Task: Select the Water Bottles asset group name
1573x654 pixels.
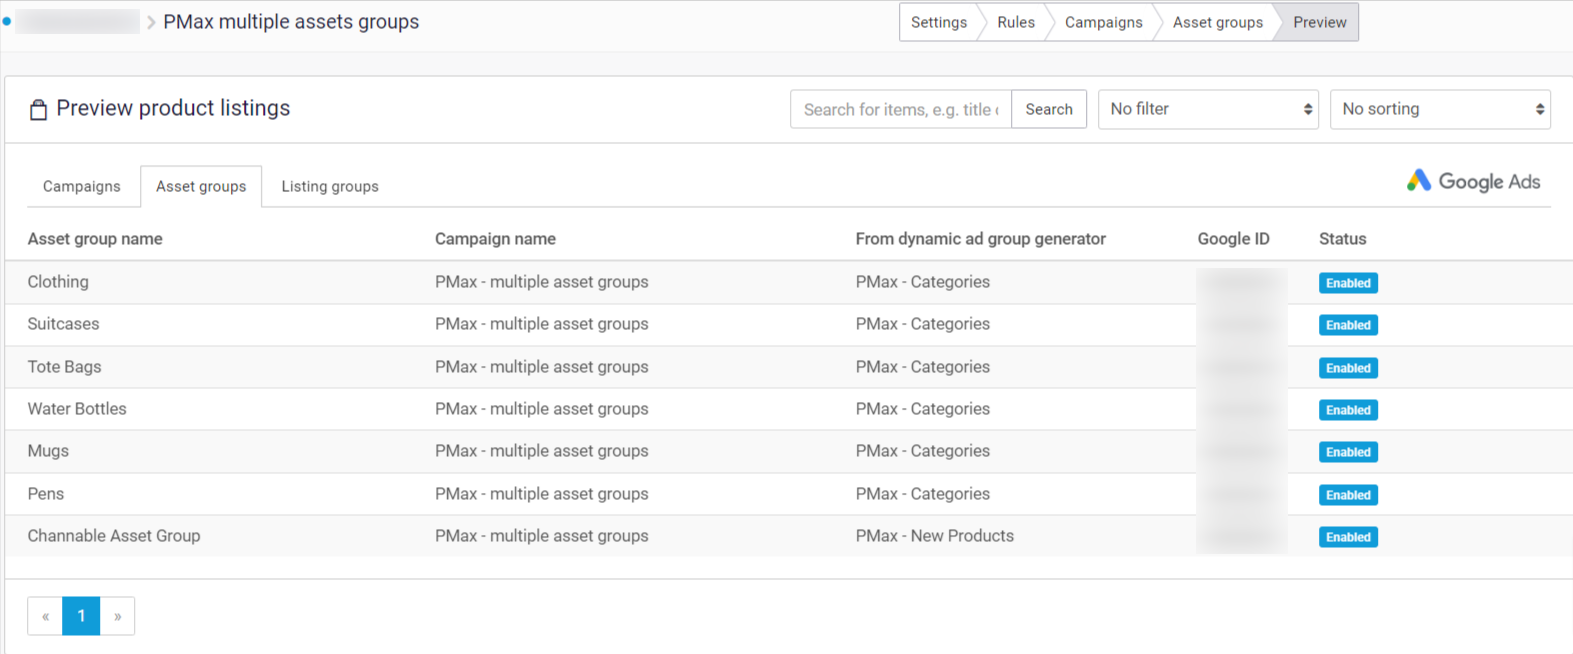Action: 77,409
